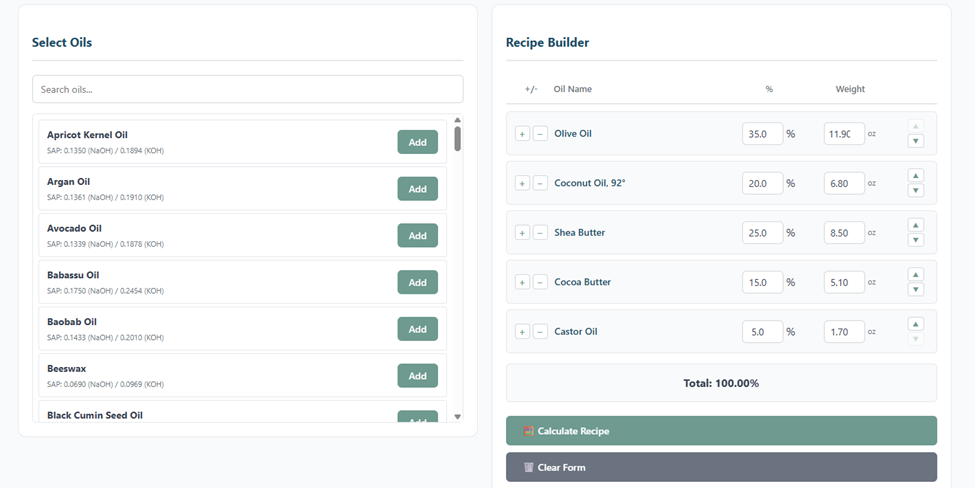
Task: Move Cocoa Butter row up
Action: coord(915,274)
